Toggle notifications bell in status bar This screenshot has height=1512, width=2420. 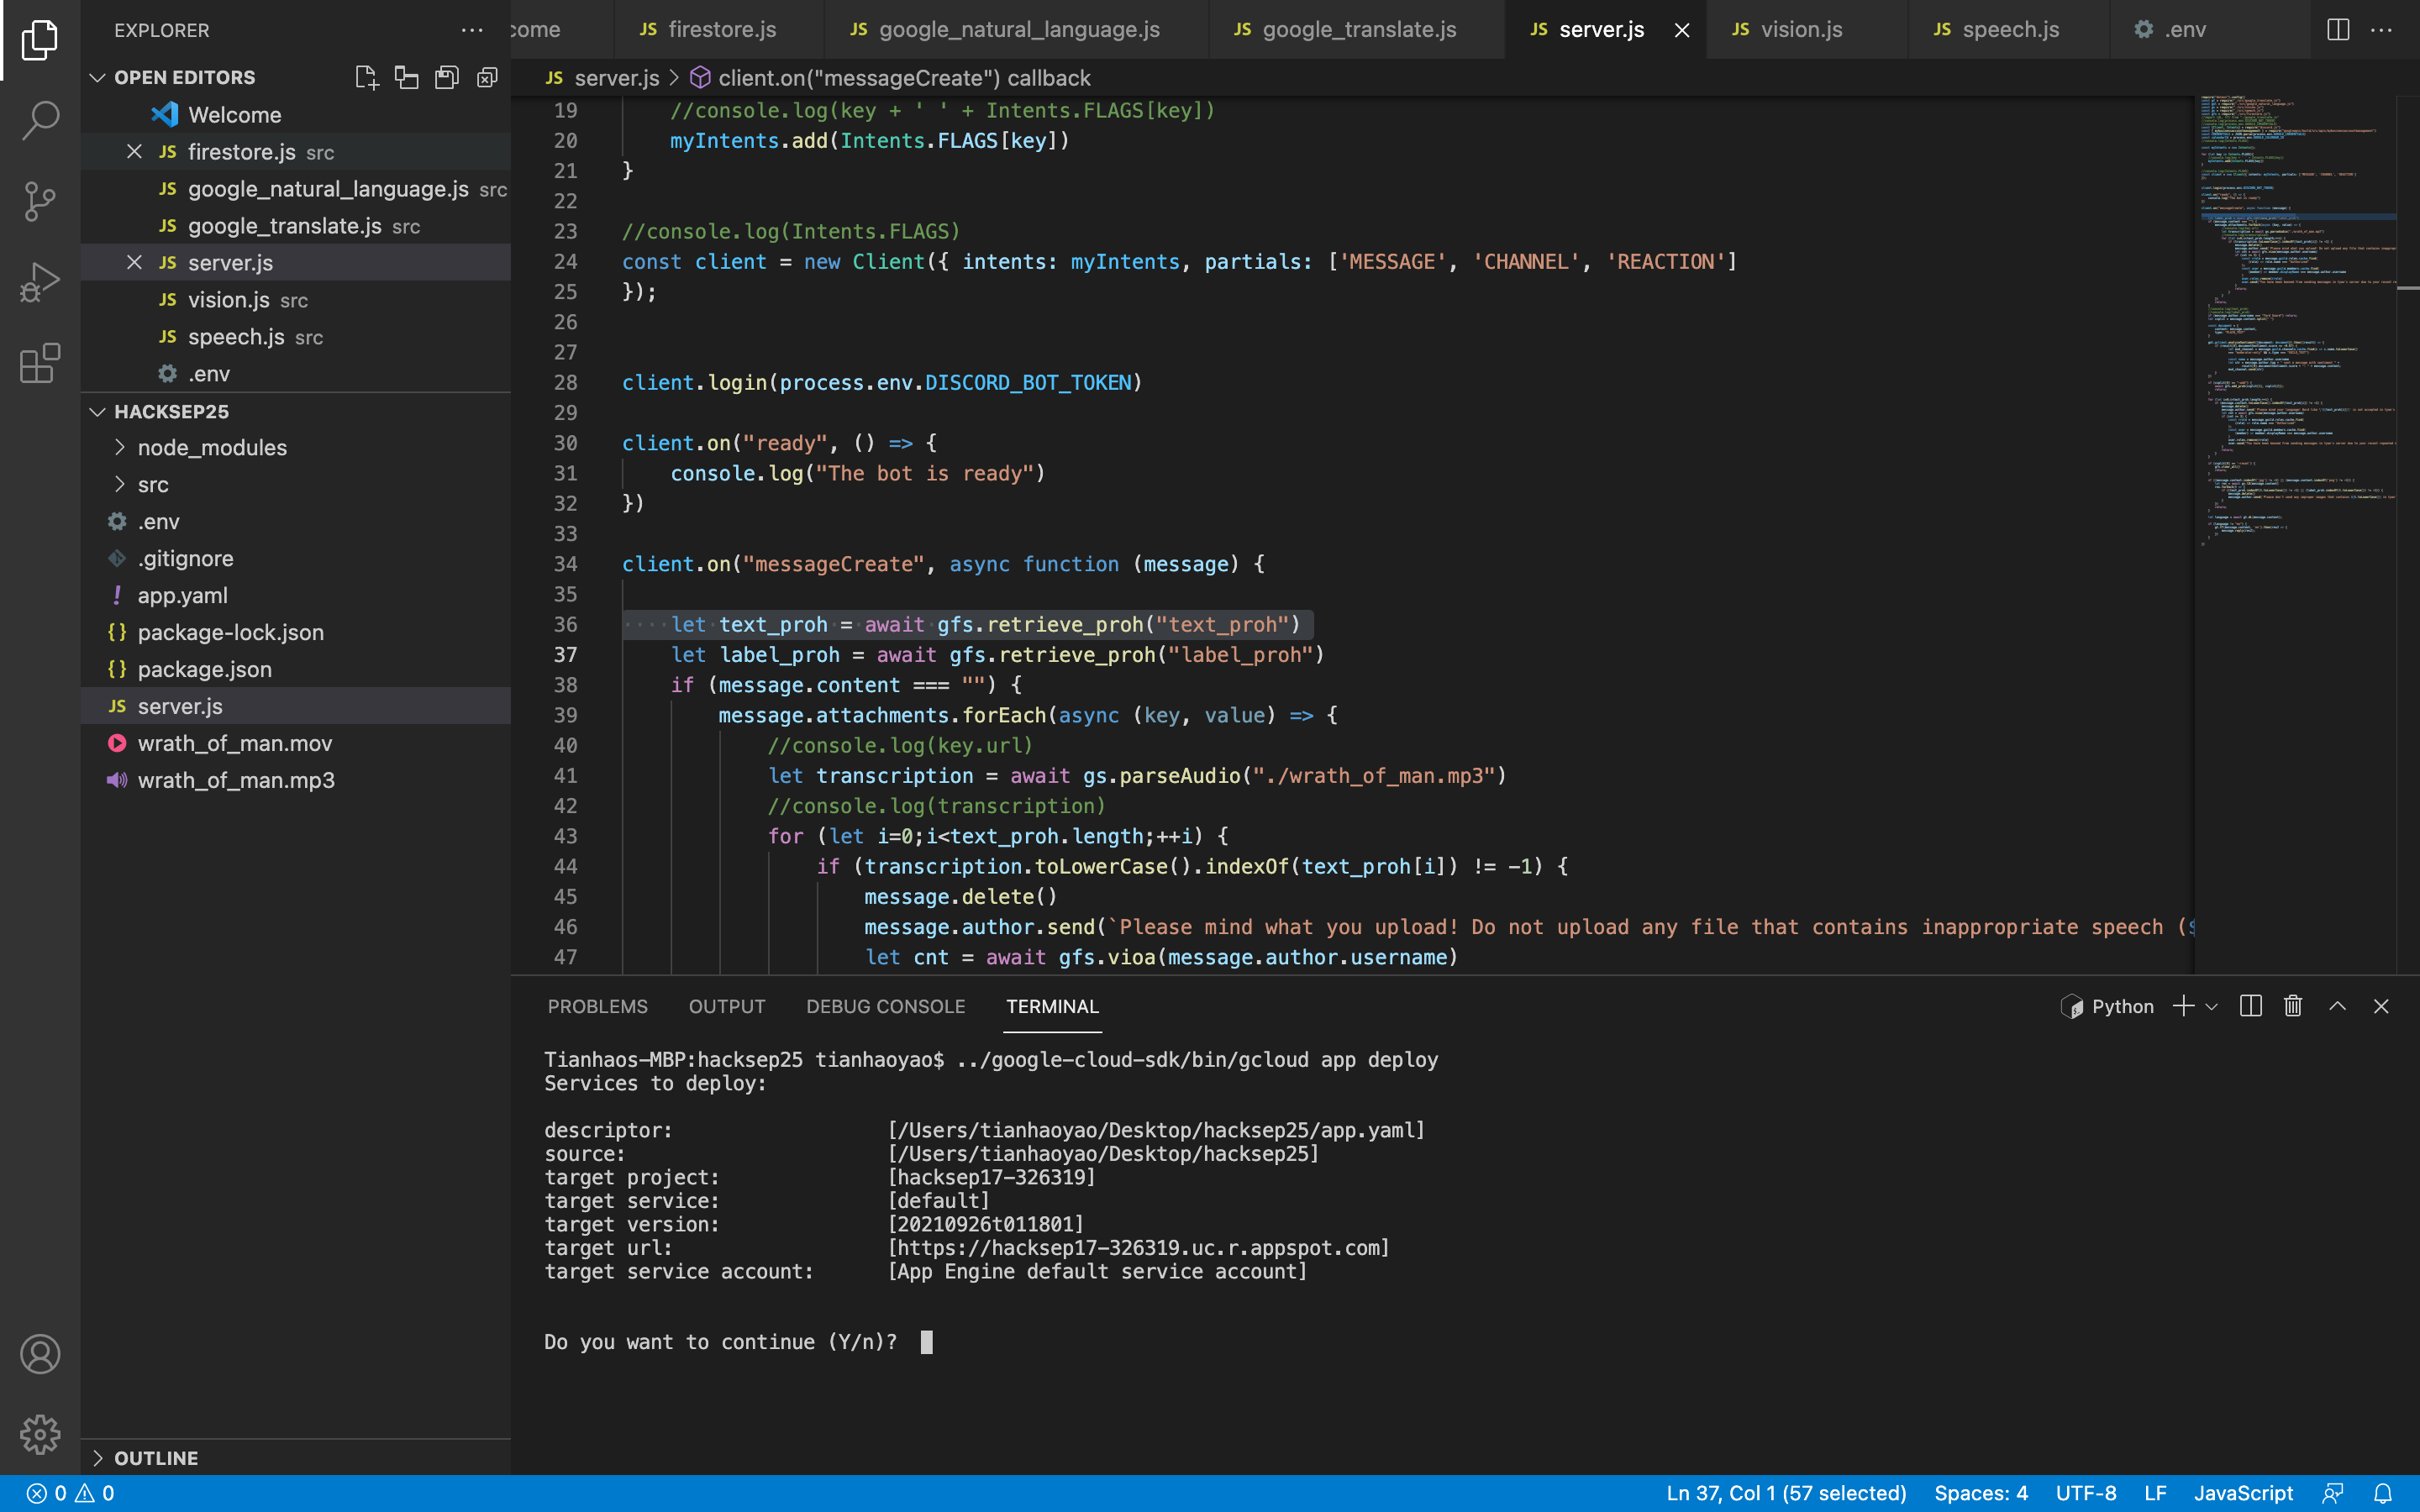coord(2383,1493)
